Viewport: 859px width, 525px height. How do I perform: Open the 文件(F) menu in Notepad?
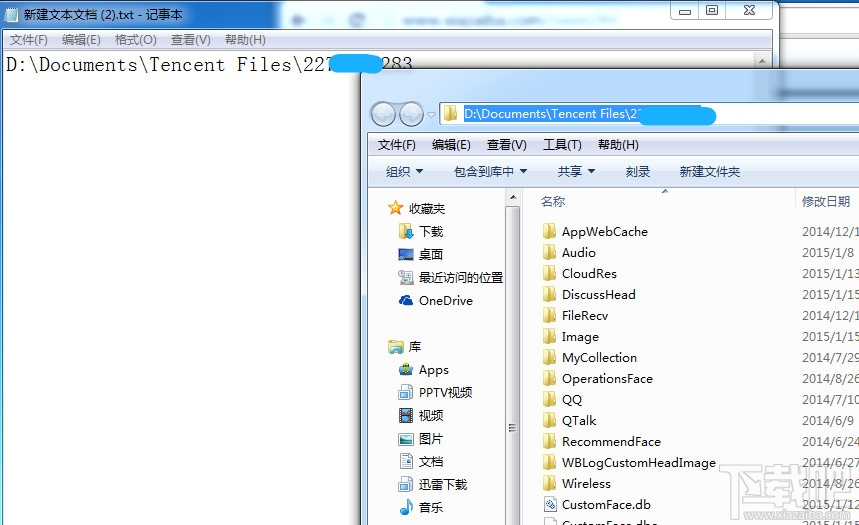pyautogui.click(x=28, y=40)
